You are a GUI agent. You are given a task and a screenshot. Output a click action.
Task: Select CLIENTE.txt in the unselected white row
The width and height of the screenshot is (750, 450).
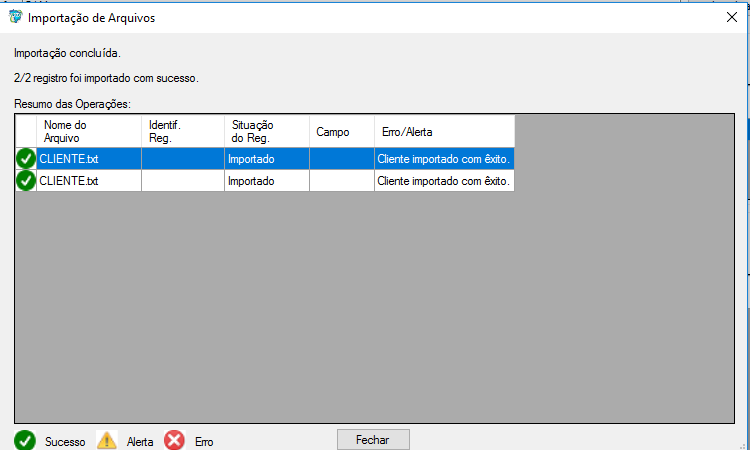89,181
